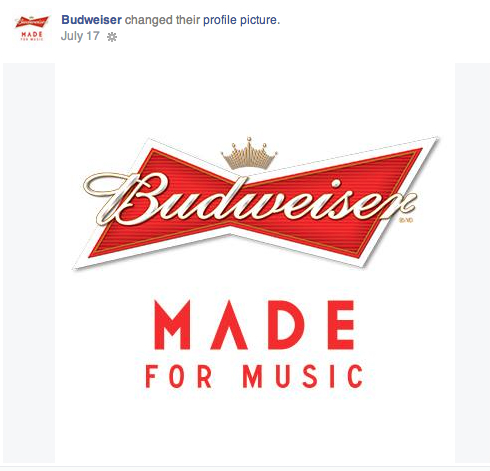The height and width of the screenshot is (471, 490).
Task: Click blank white area below FOR MUSIC
Action: pyautogui.click(x=254, y=428)
